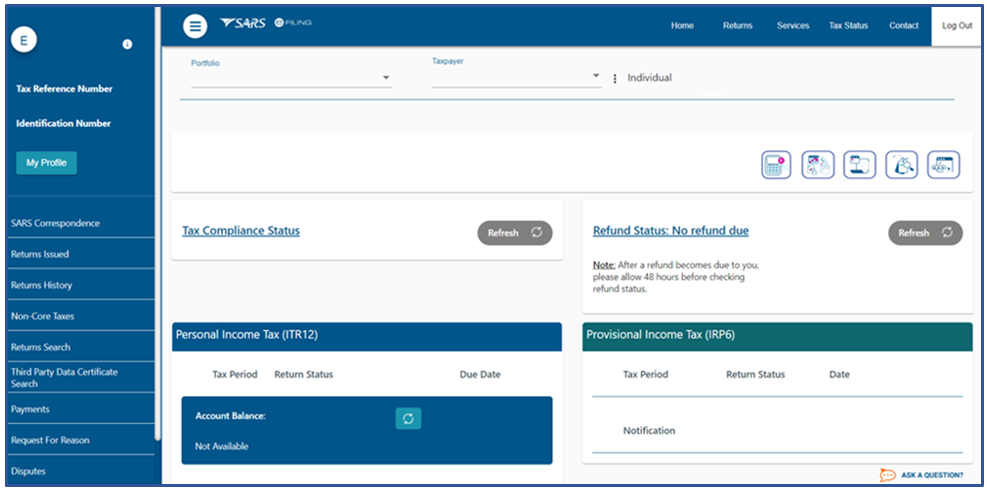Image resolution: width=987 pixels, height=490 pixels.
Task: Open the Returns menu in top navigation
Action: (x=737, y=26)
